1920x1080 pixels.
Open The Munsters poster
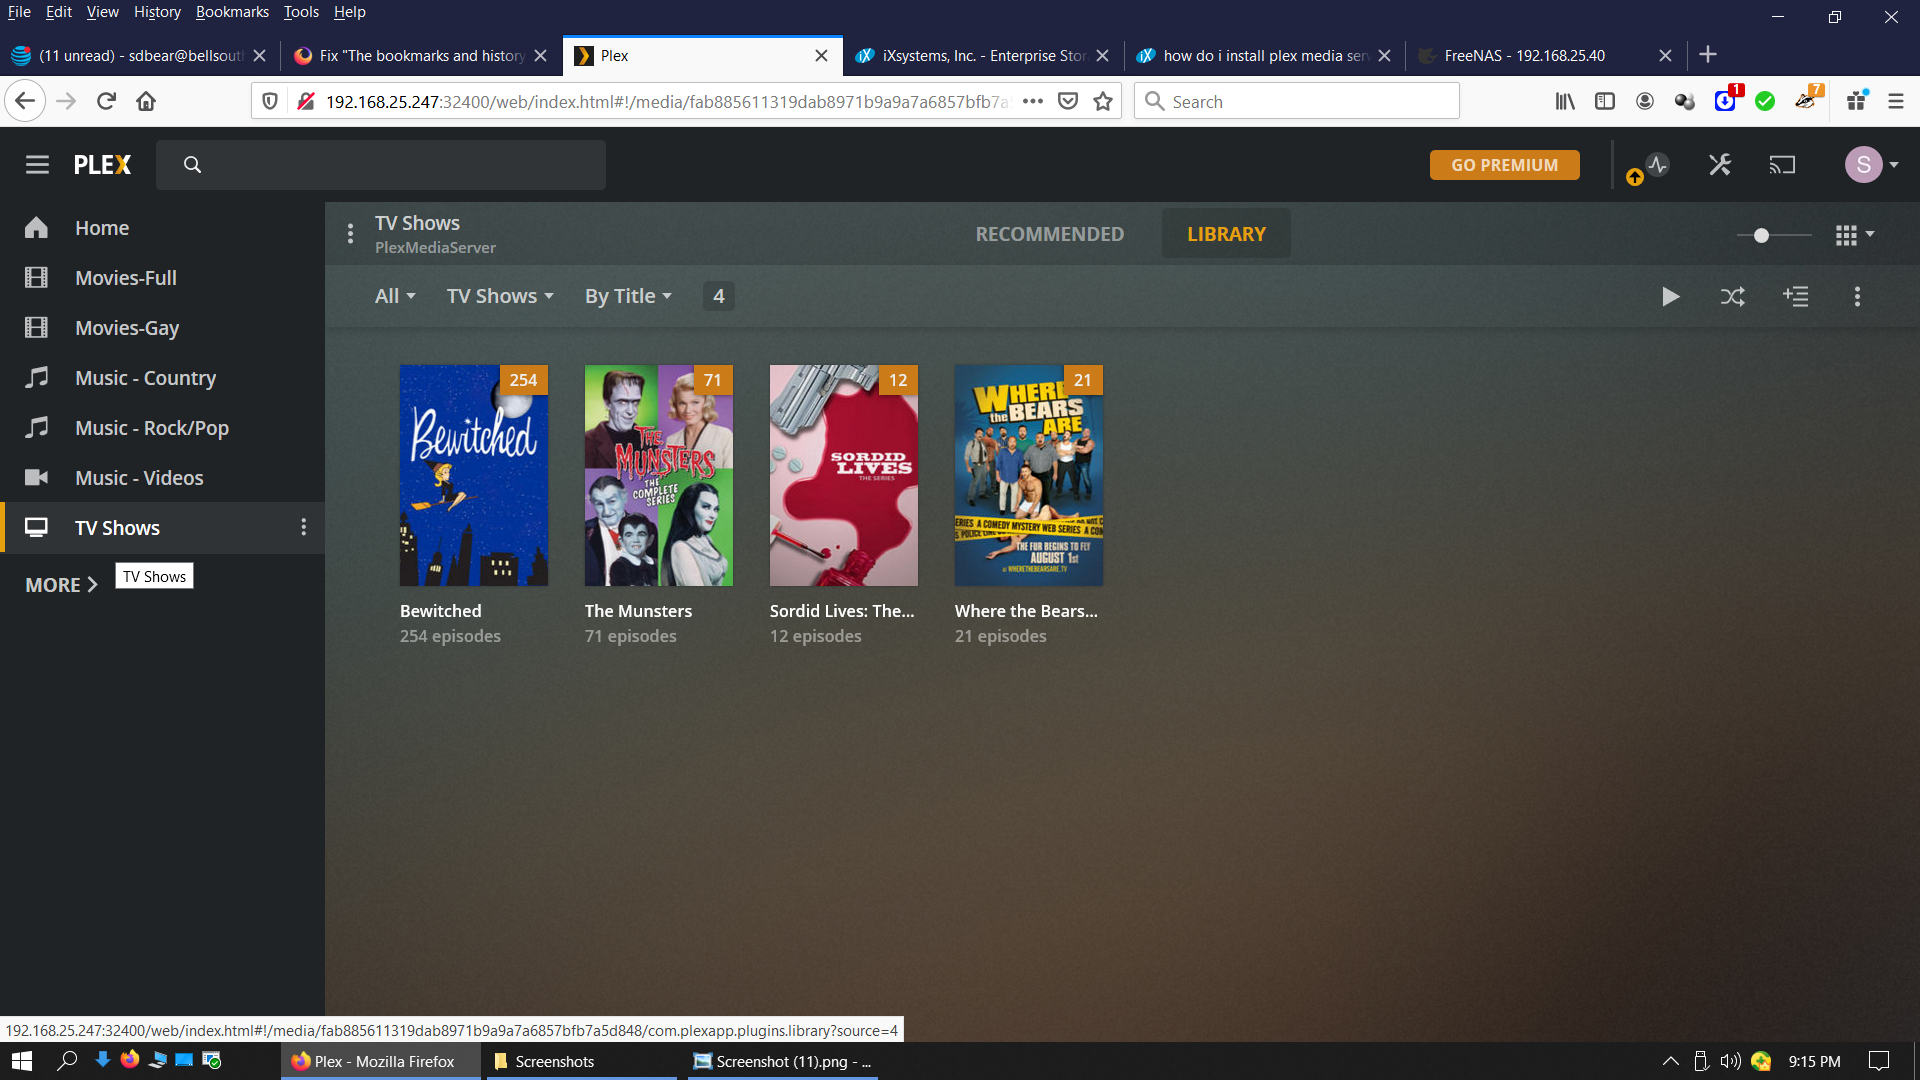[659, 475]
